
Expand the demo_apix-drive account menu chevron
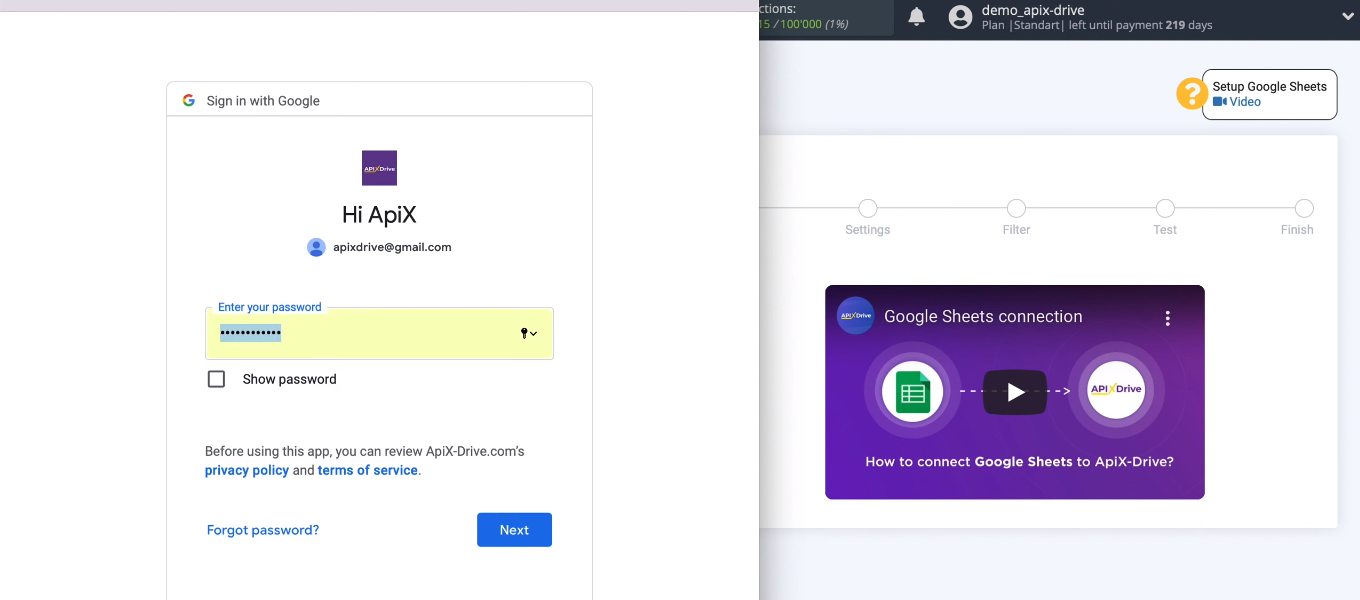1348,16
